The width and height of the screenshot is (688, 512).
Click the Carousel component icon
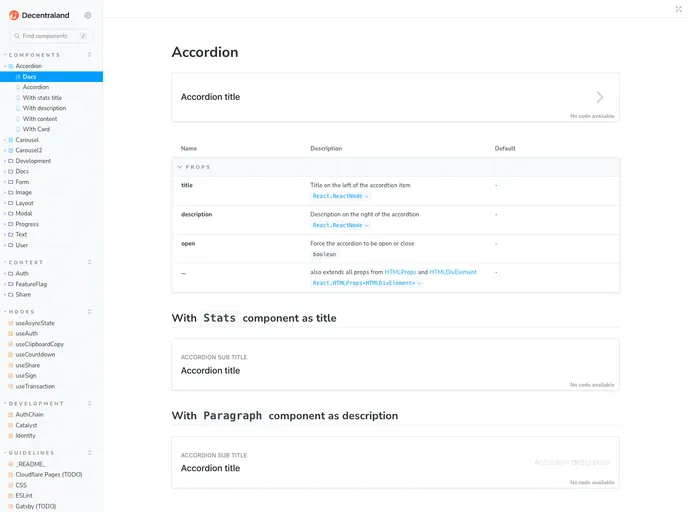(11, 140)
